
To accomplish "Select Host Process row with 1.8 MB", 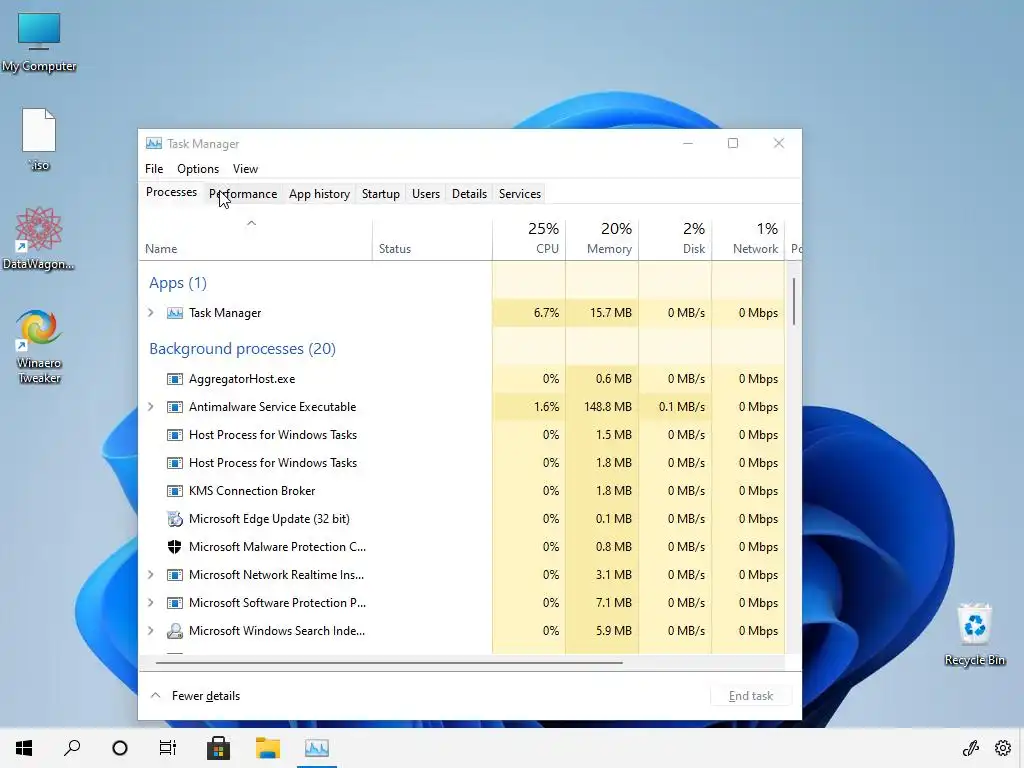I will (462, 463).
